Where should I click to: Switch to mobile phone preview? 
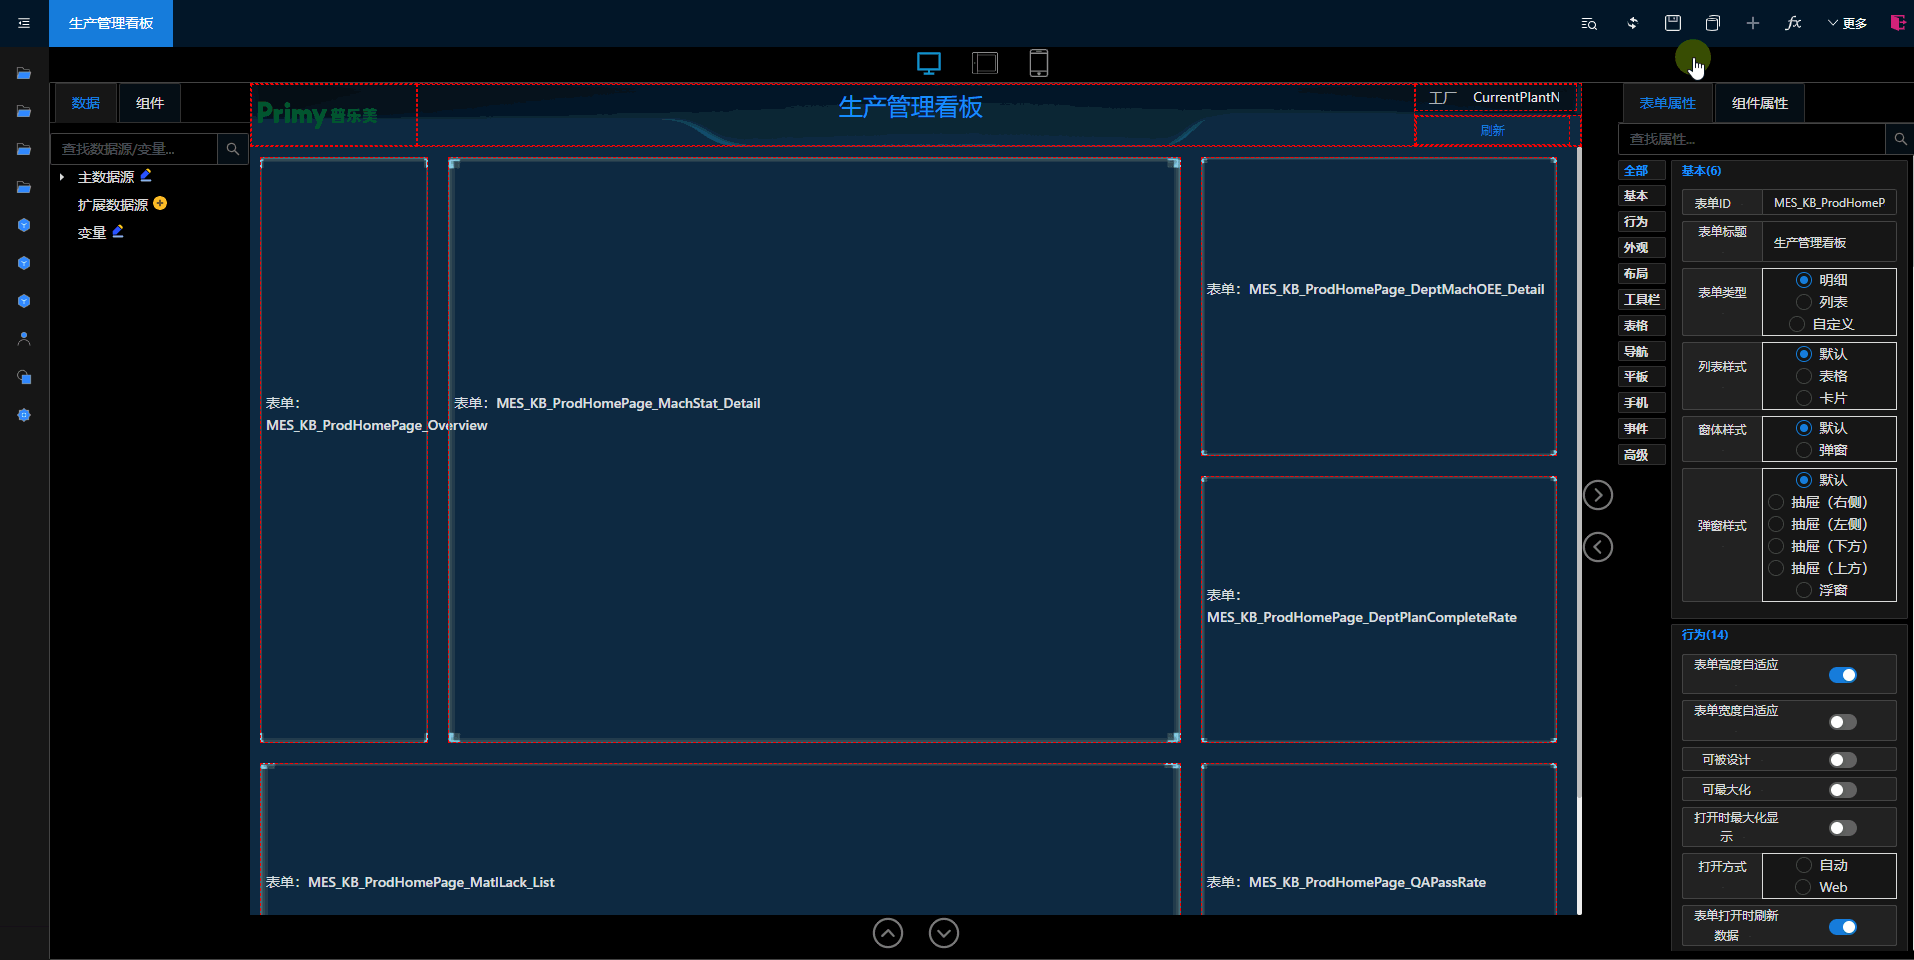[1038, 63]
